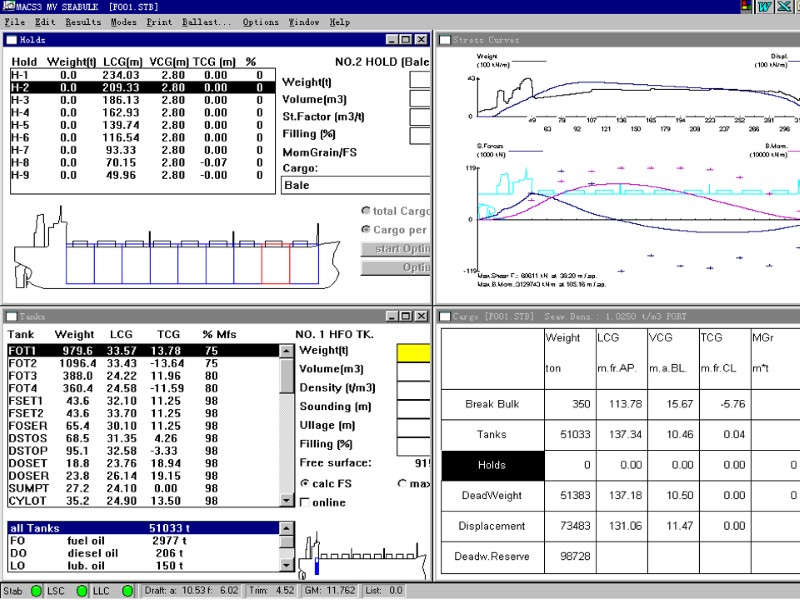Viewport: 800px width, 600px height.
Task: Select the total Cargo radio option
Action: tap(366, 211)
